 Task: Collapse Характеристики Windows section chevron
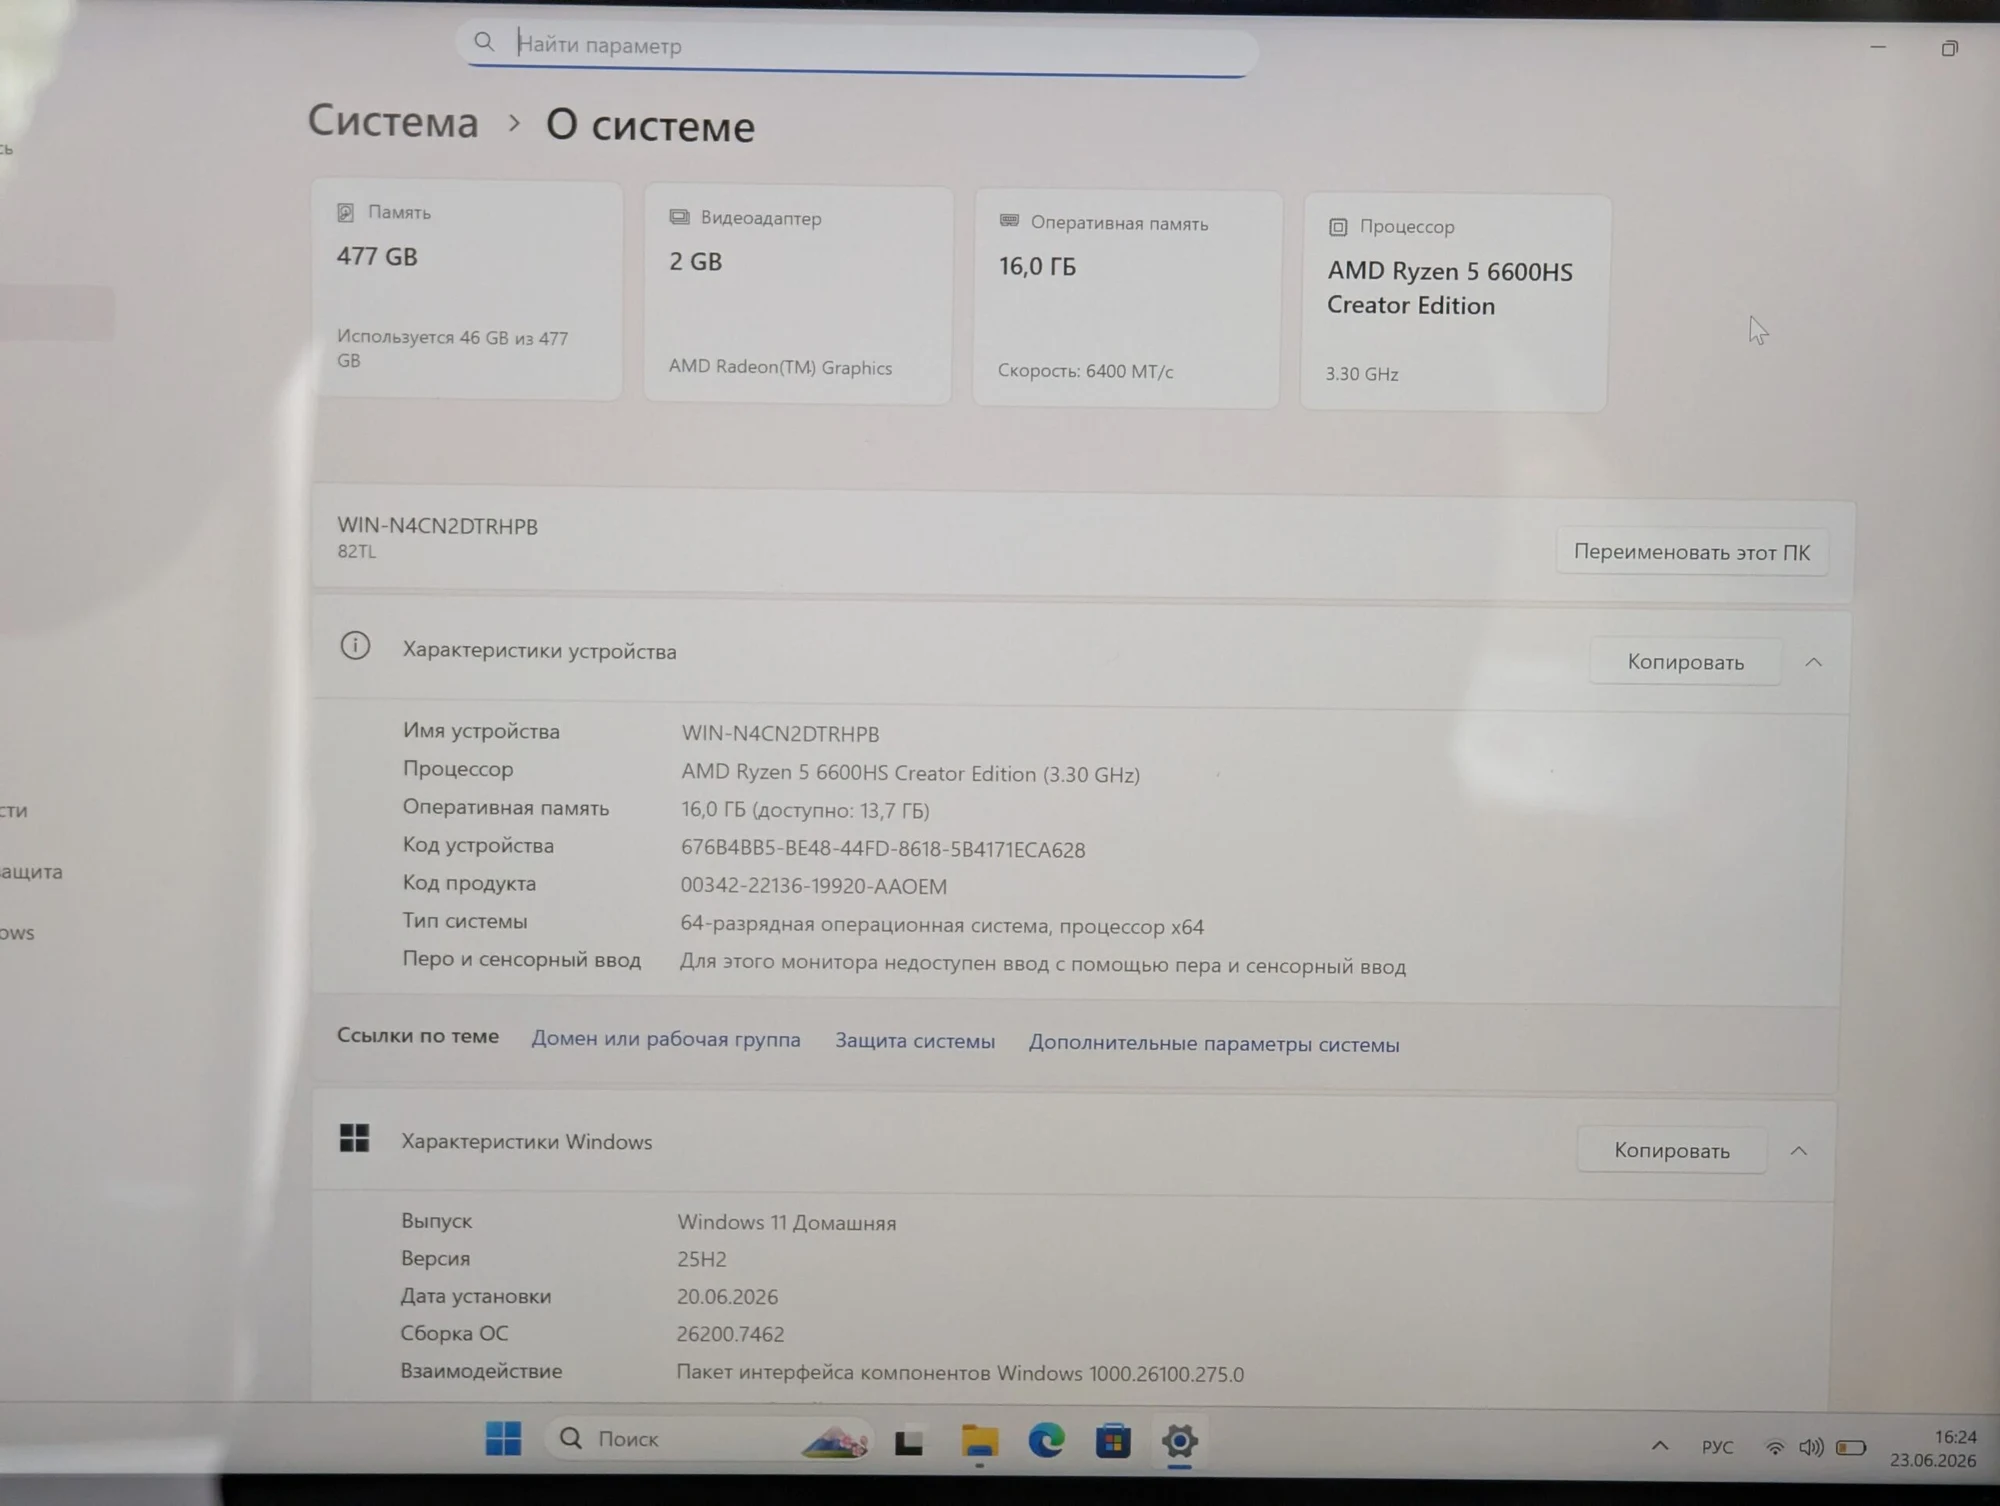click(x=1798, y=1151)
